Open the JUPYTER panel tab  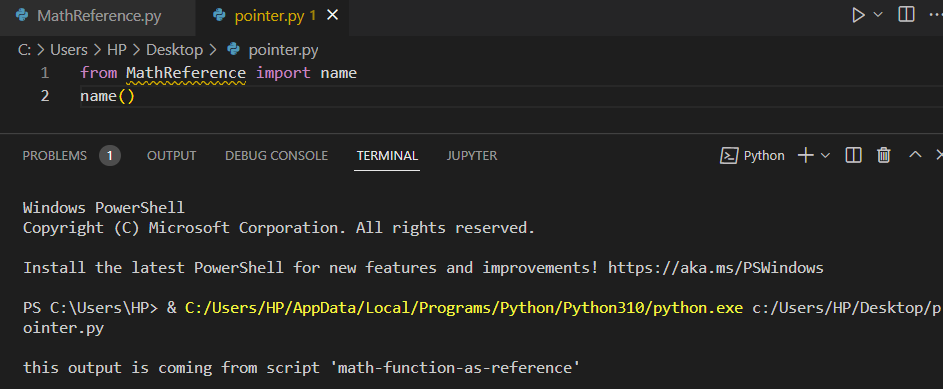(x=472, y=156)
